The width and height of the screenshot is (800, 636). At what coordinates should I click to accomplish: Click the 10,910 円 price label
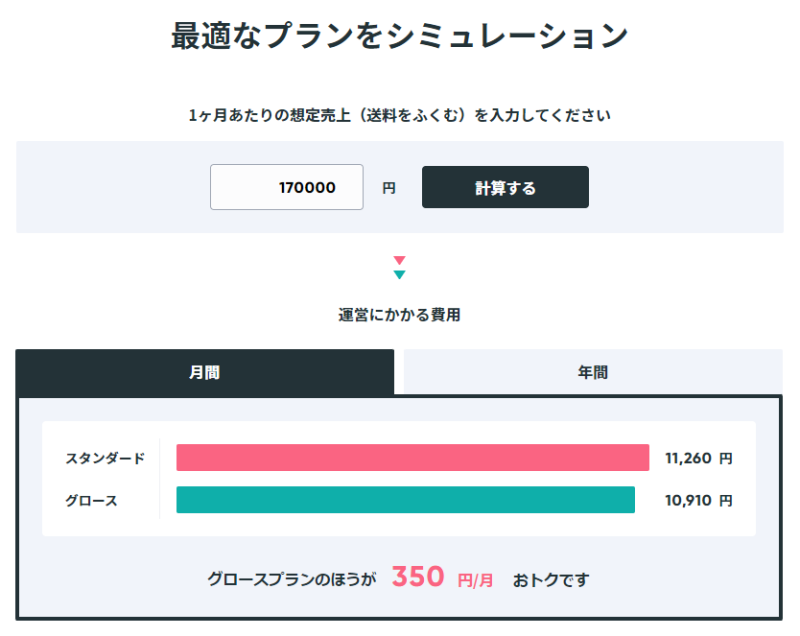697,500
